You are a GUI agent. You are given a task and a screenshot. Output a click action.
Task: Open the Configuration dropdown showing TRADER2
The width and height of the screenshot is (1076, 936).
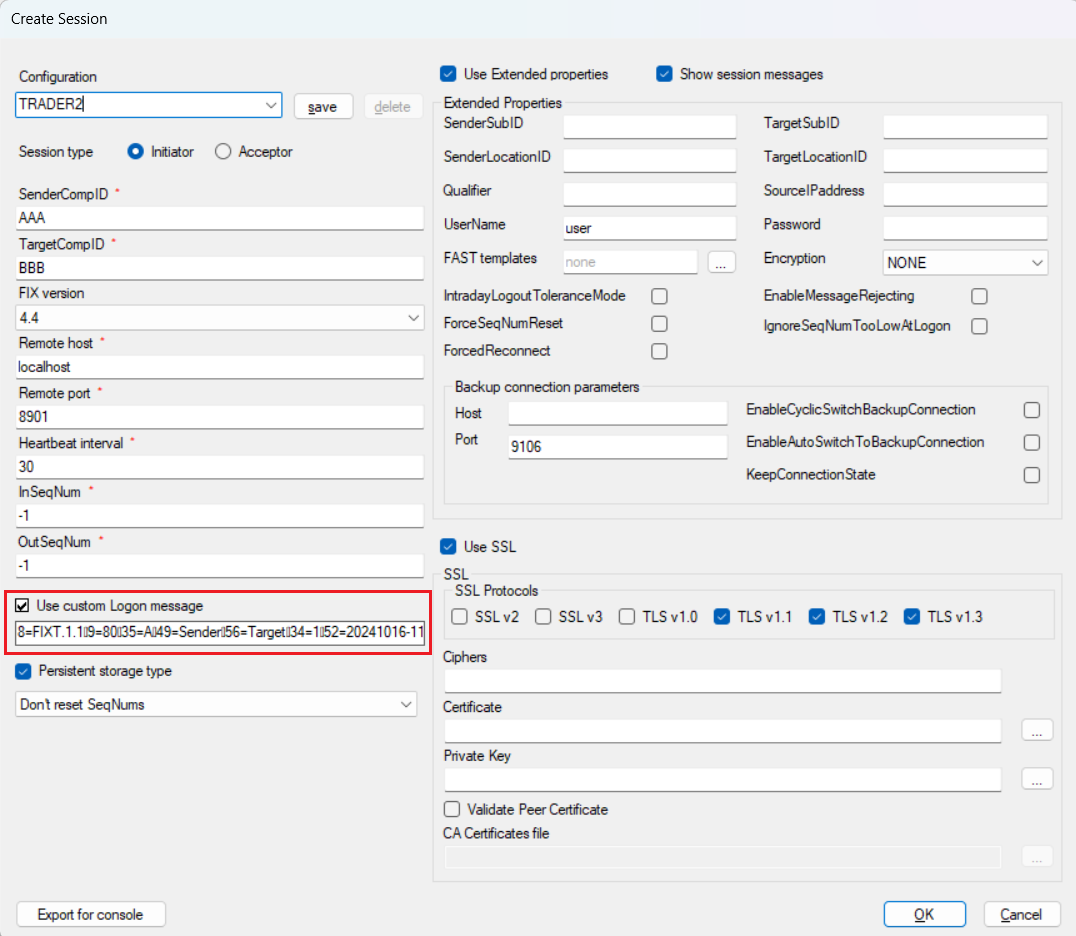pyautogui.click(x=271, y=105)
